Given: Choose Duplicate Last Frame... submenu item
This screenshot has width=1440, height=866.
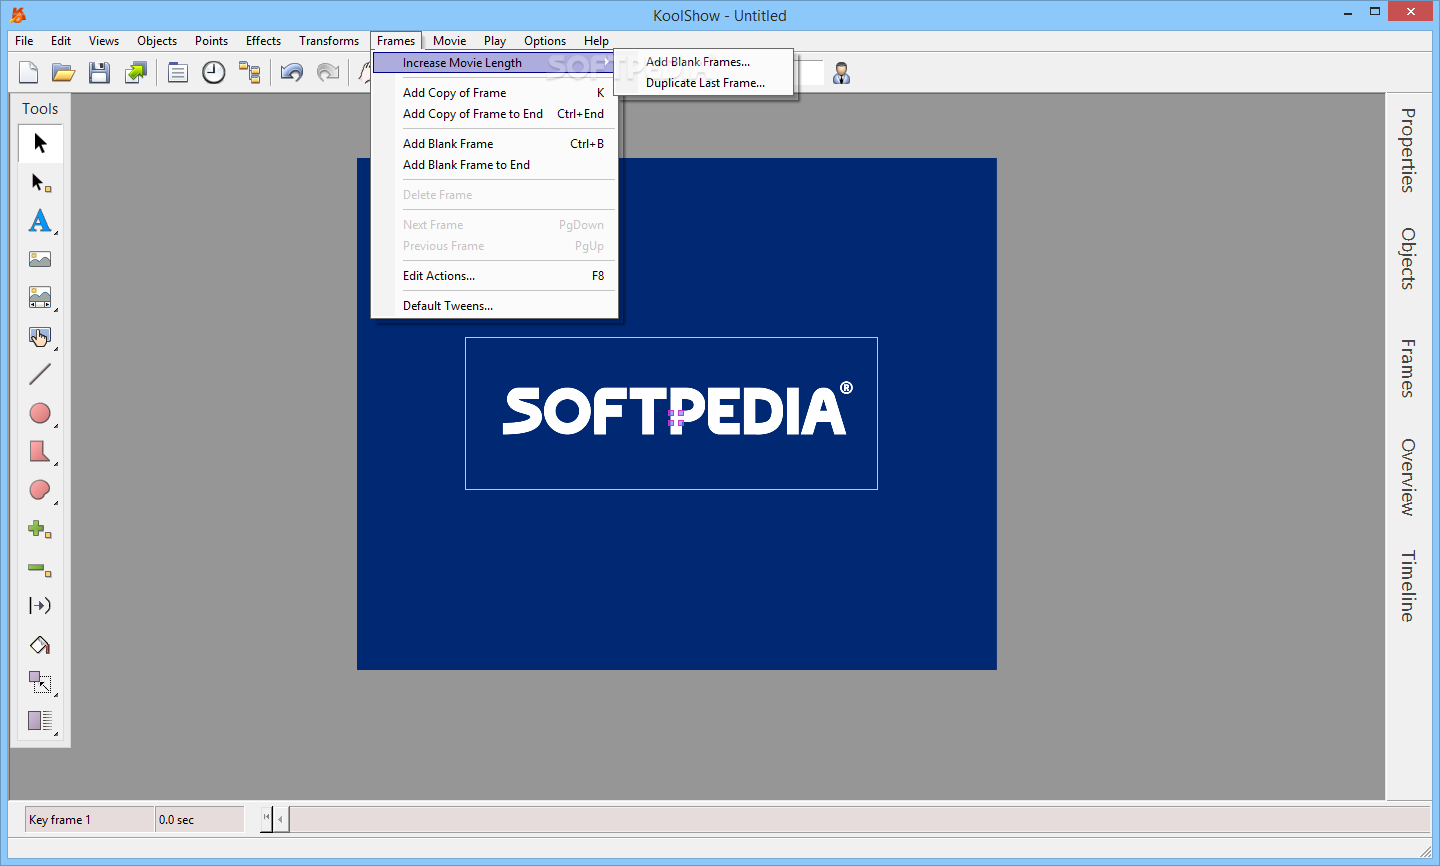Looking at the screenshot, I should [x=704, y=83].
